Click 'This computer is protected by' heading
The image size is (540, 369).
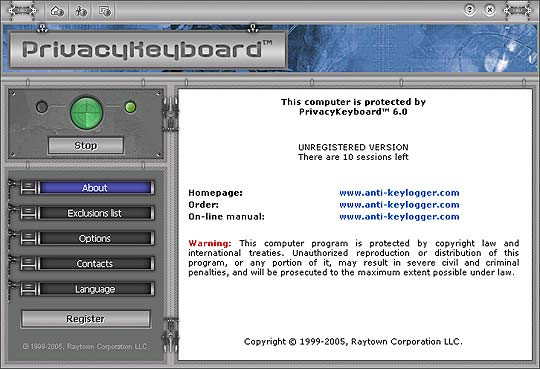click(x=353, y=102)
